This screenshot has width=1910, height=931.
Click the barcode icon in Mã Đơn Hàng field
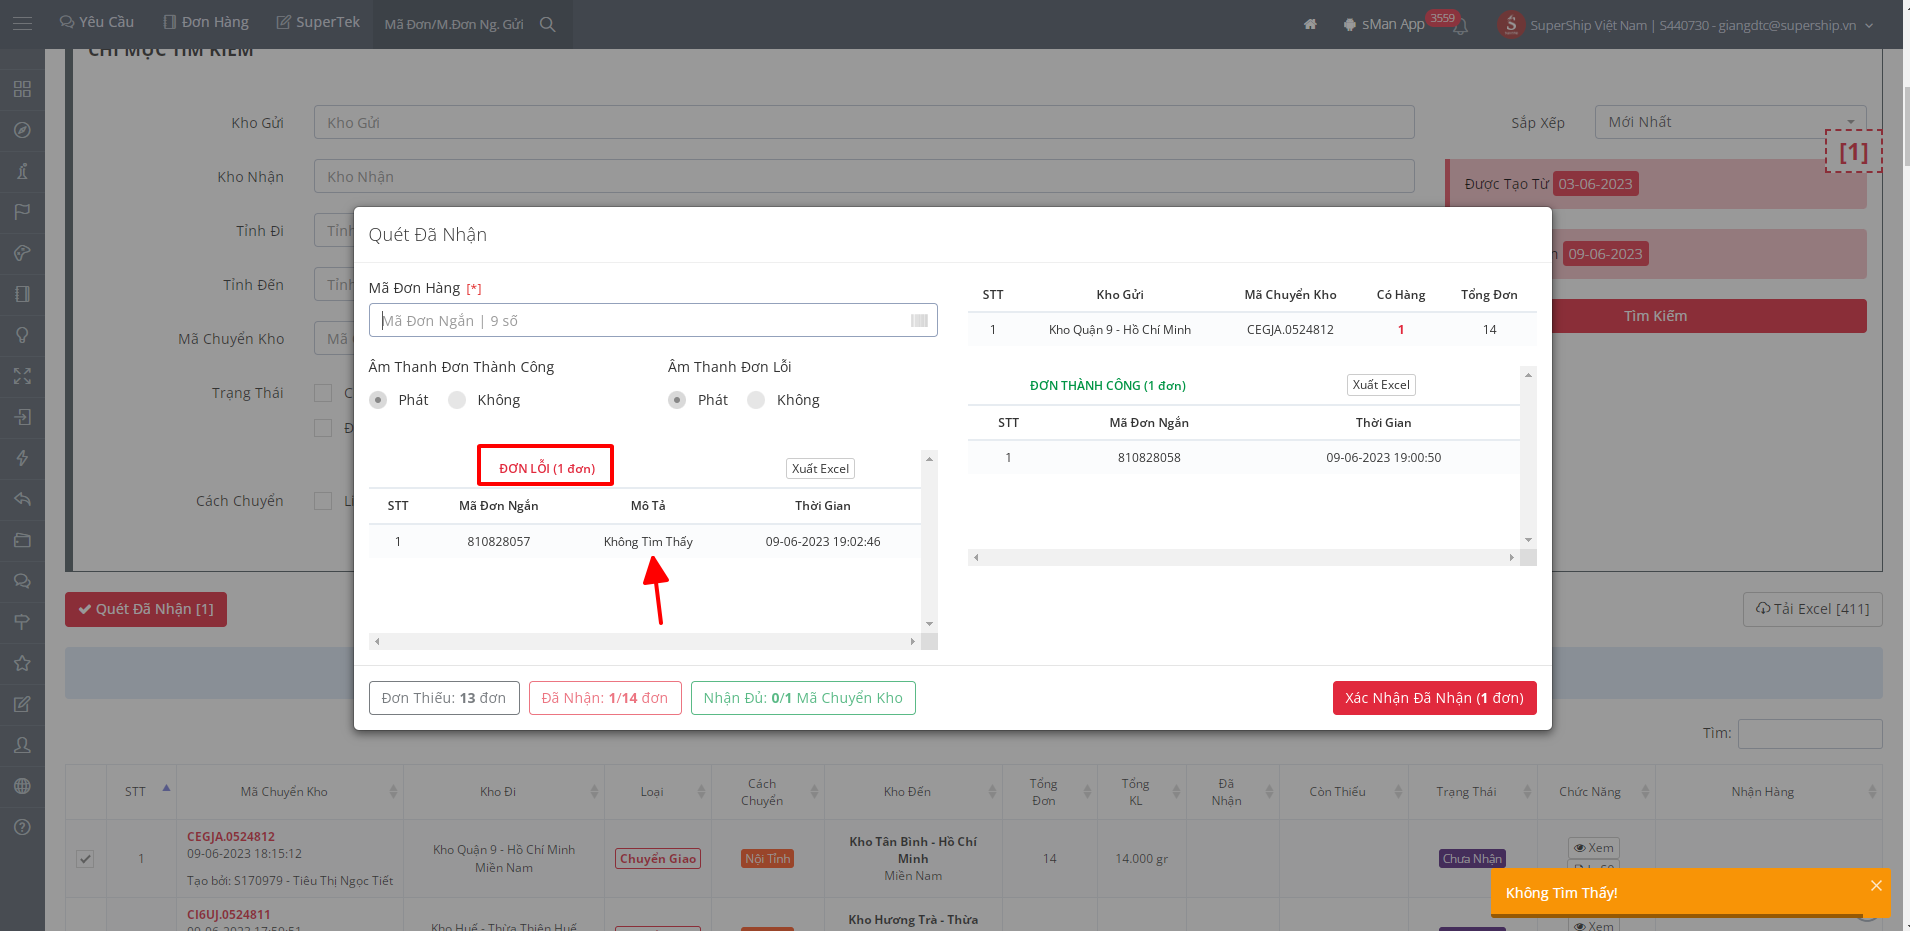coord(919,320)
